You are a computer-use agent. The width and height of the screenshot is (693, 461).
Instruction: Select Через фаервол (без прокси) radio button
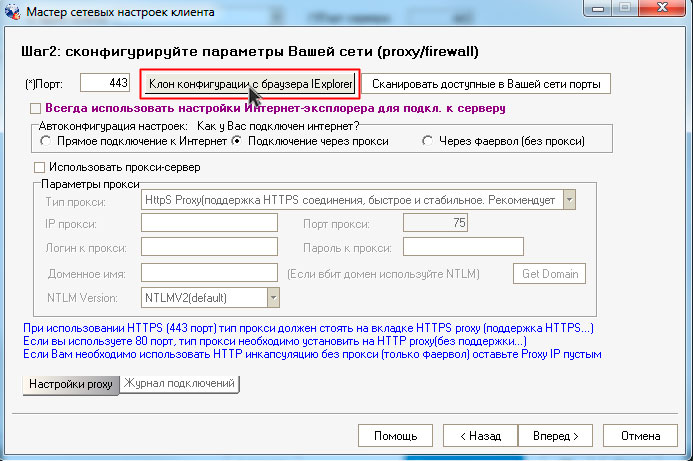click(427, 141)
